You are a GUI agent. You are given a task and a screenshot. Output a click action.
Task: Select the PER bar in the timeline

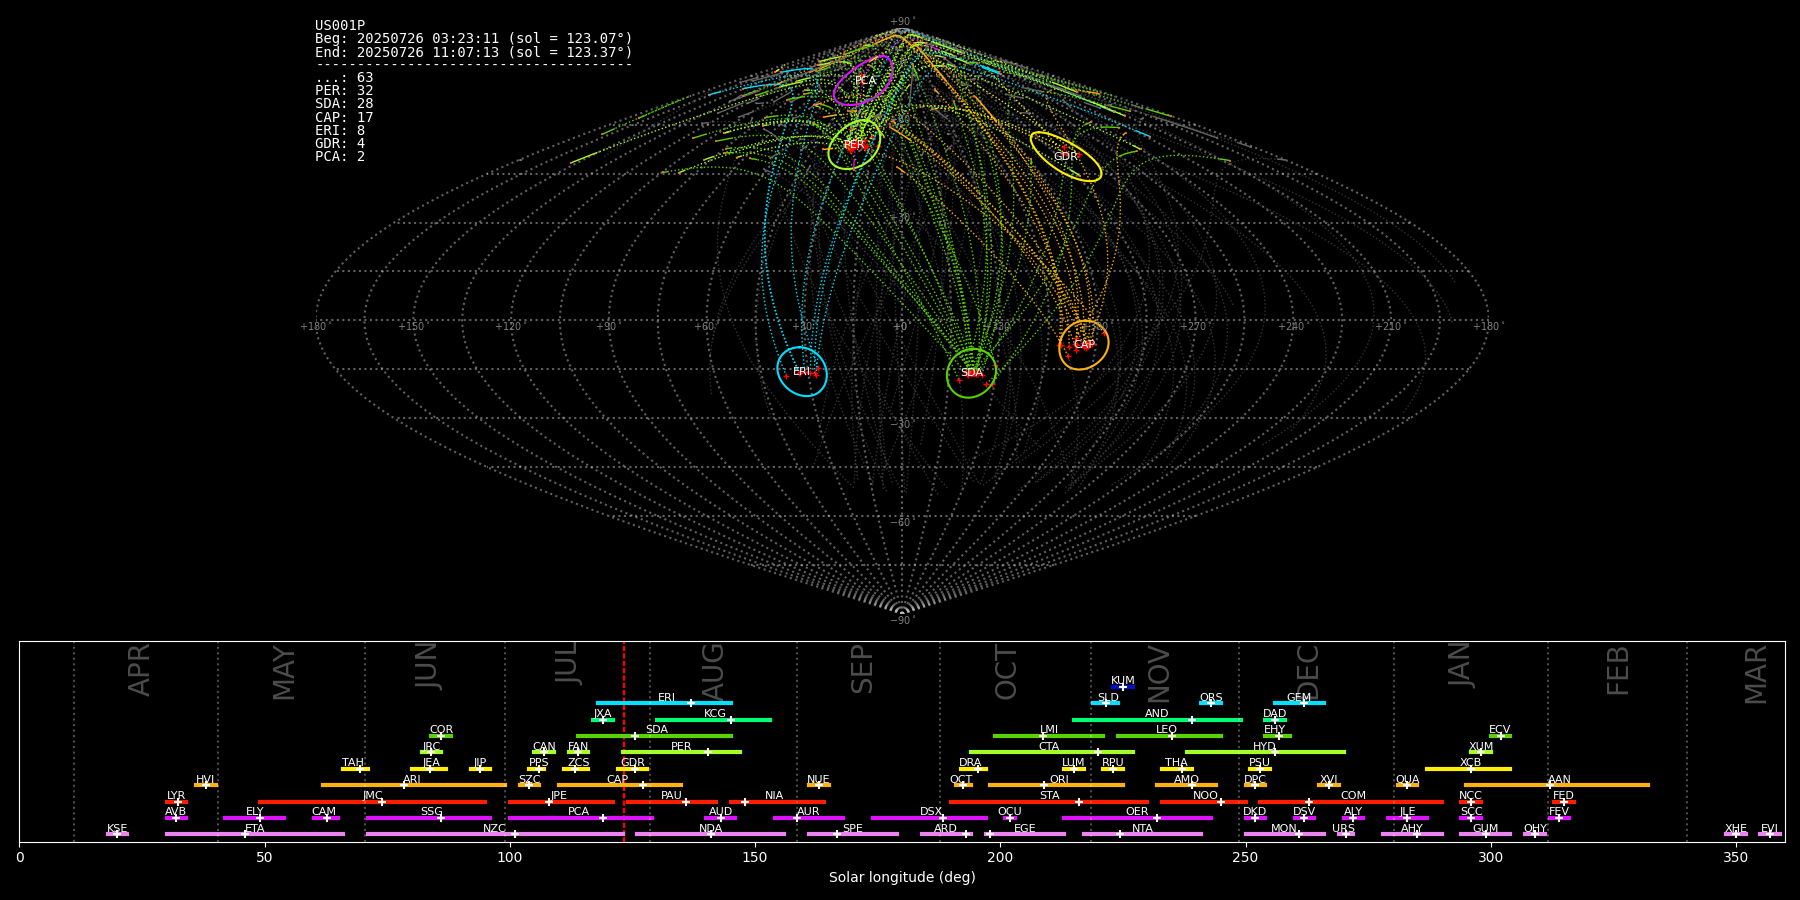[681, 752]
